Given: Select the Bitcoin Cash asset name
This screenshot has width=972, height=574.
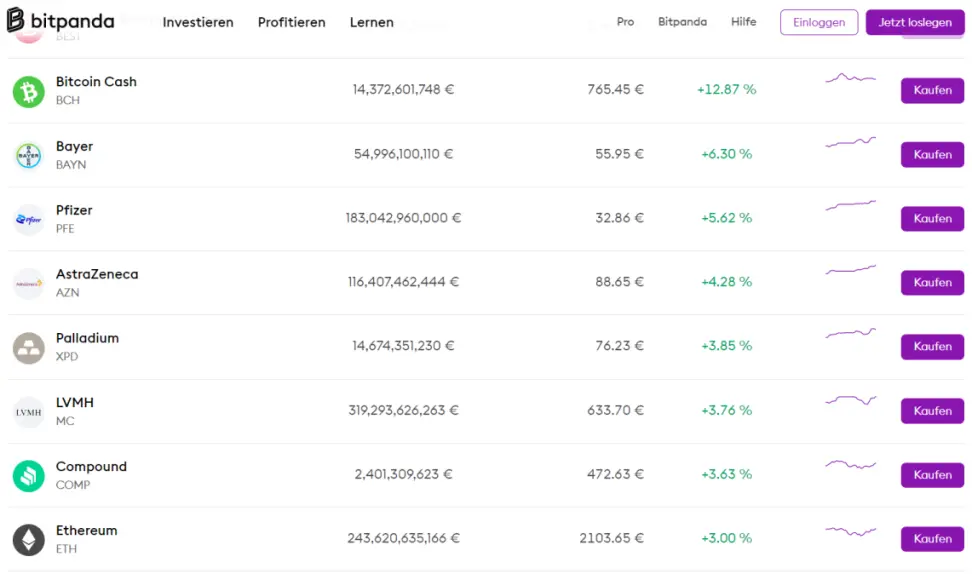Looking at the screenshot, I should pyautogui.click(x=96, y=82).
